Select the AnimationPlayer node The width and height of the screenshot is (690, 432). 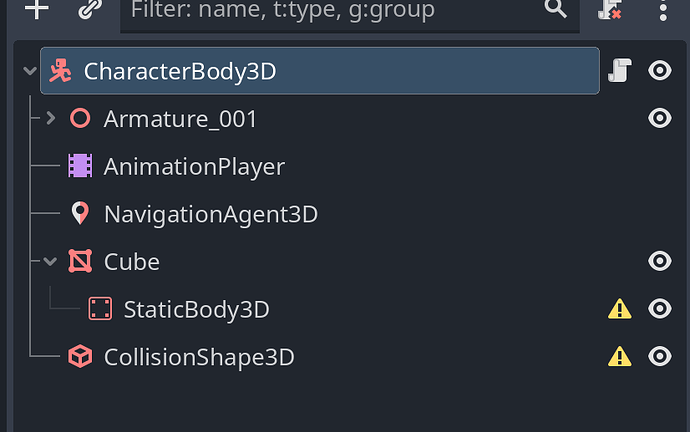pyautogui.click(x=195, y=167)
